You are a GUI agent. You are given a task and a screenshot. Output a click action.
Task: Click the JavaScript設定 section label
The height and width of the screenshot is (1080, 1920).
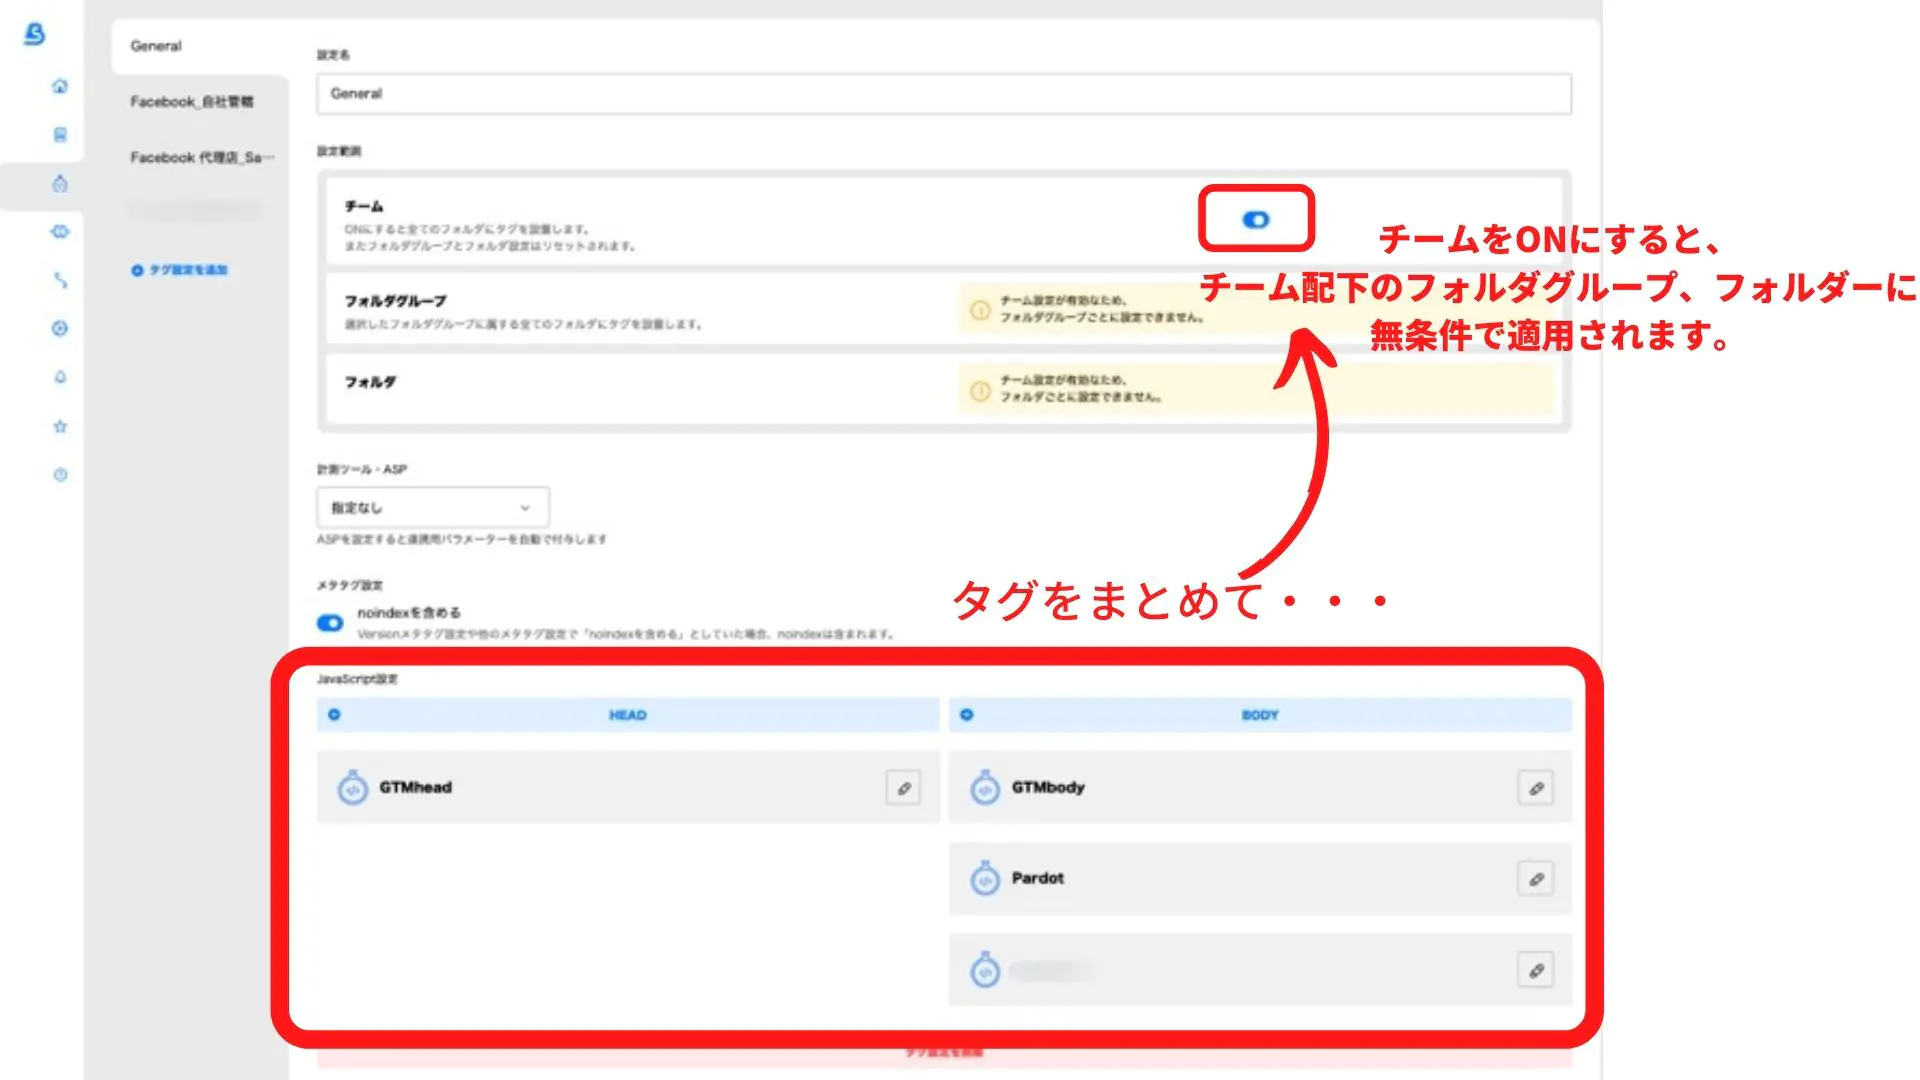tap(357, 679)
